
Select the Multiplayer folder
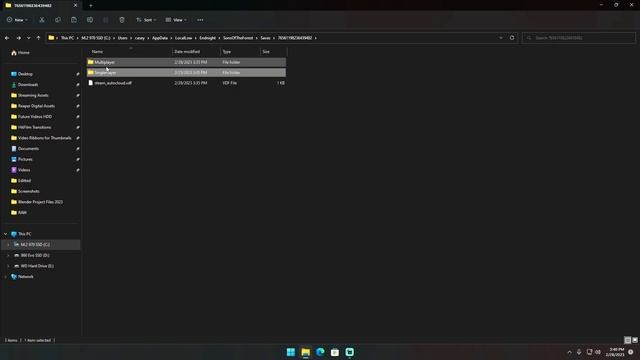[187, 62]
